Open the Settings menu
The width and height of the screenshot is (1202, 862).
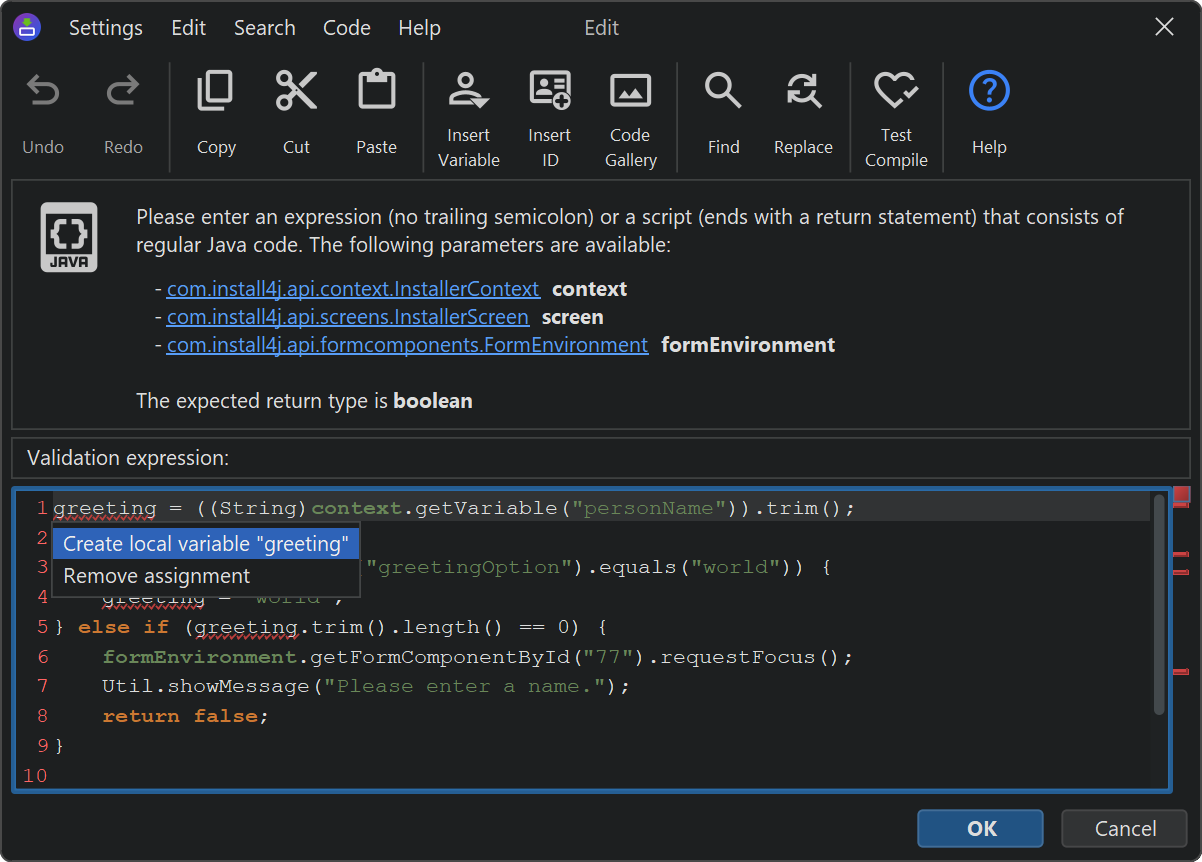105,28
